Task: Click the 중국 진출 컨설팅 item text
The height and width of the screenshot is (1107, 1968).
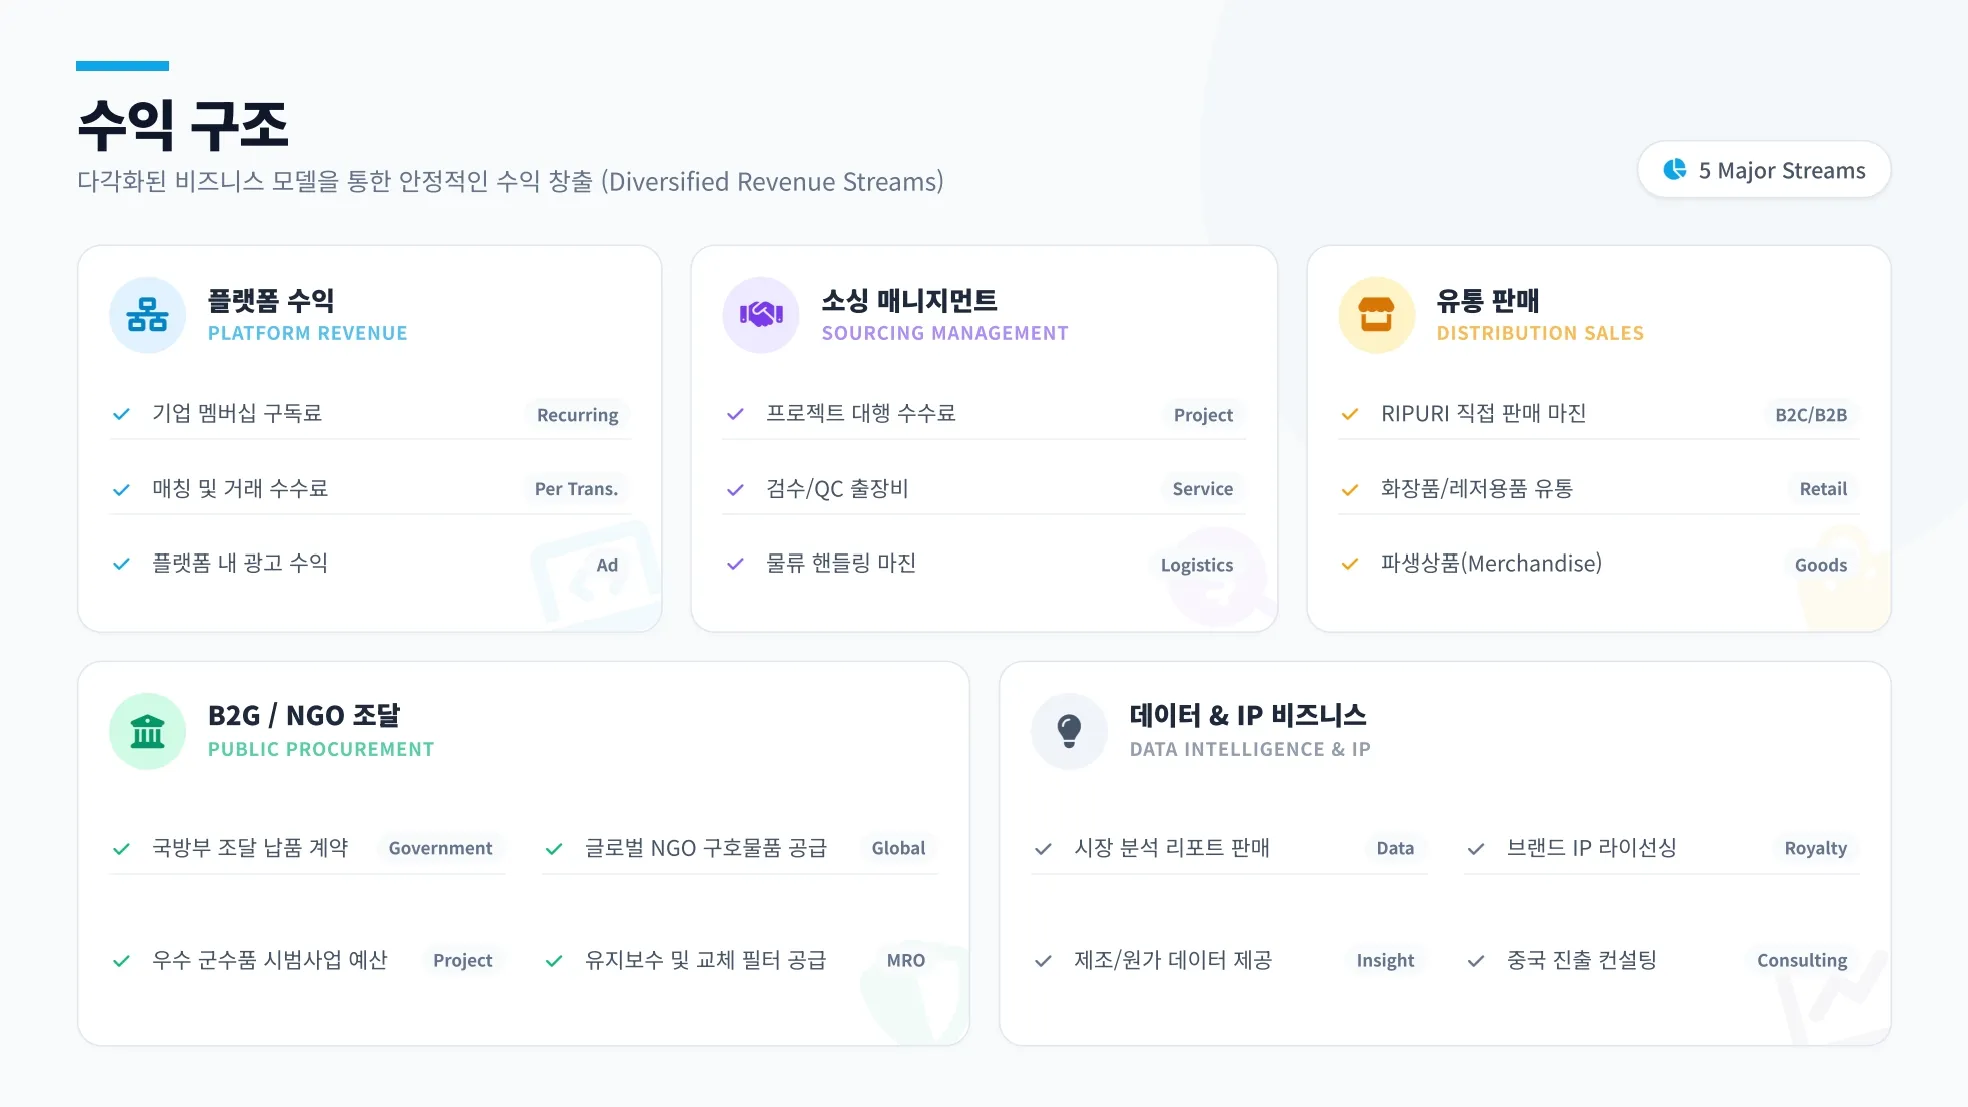Action: (1581, 960)
